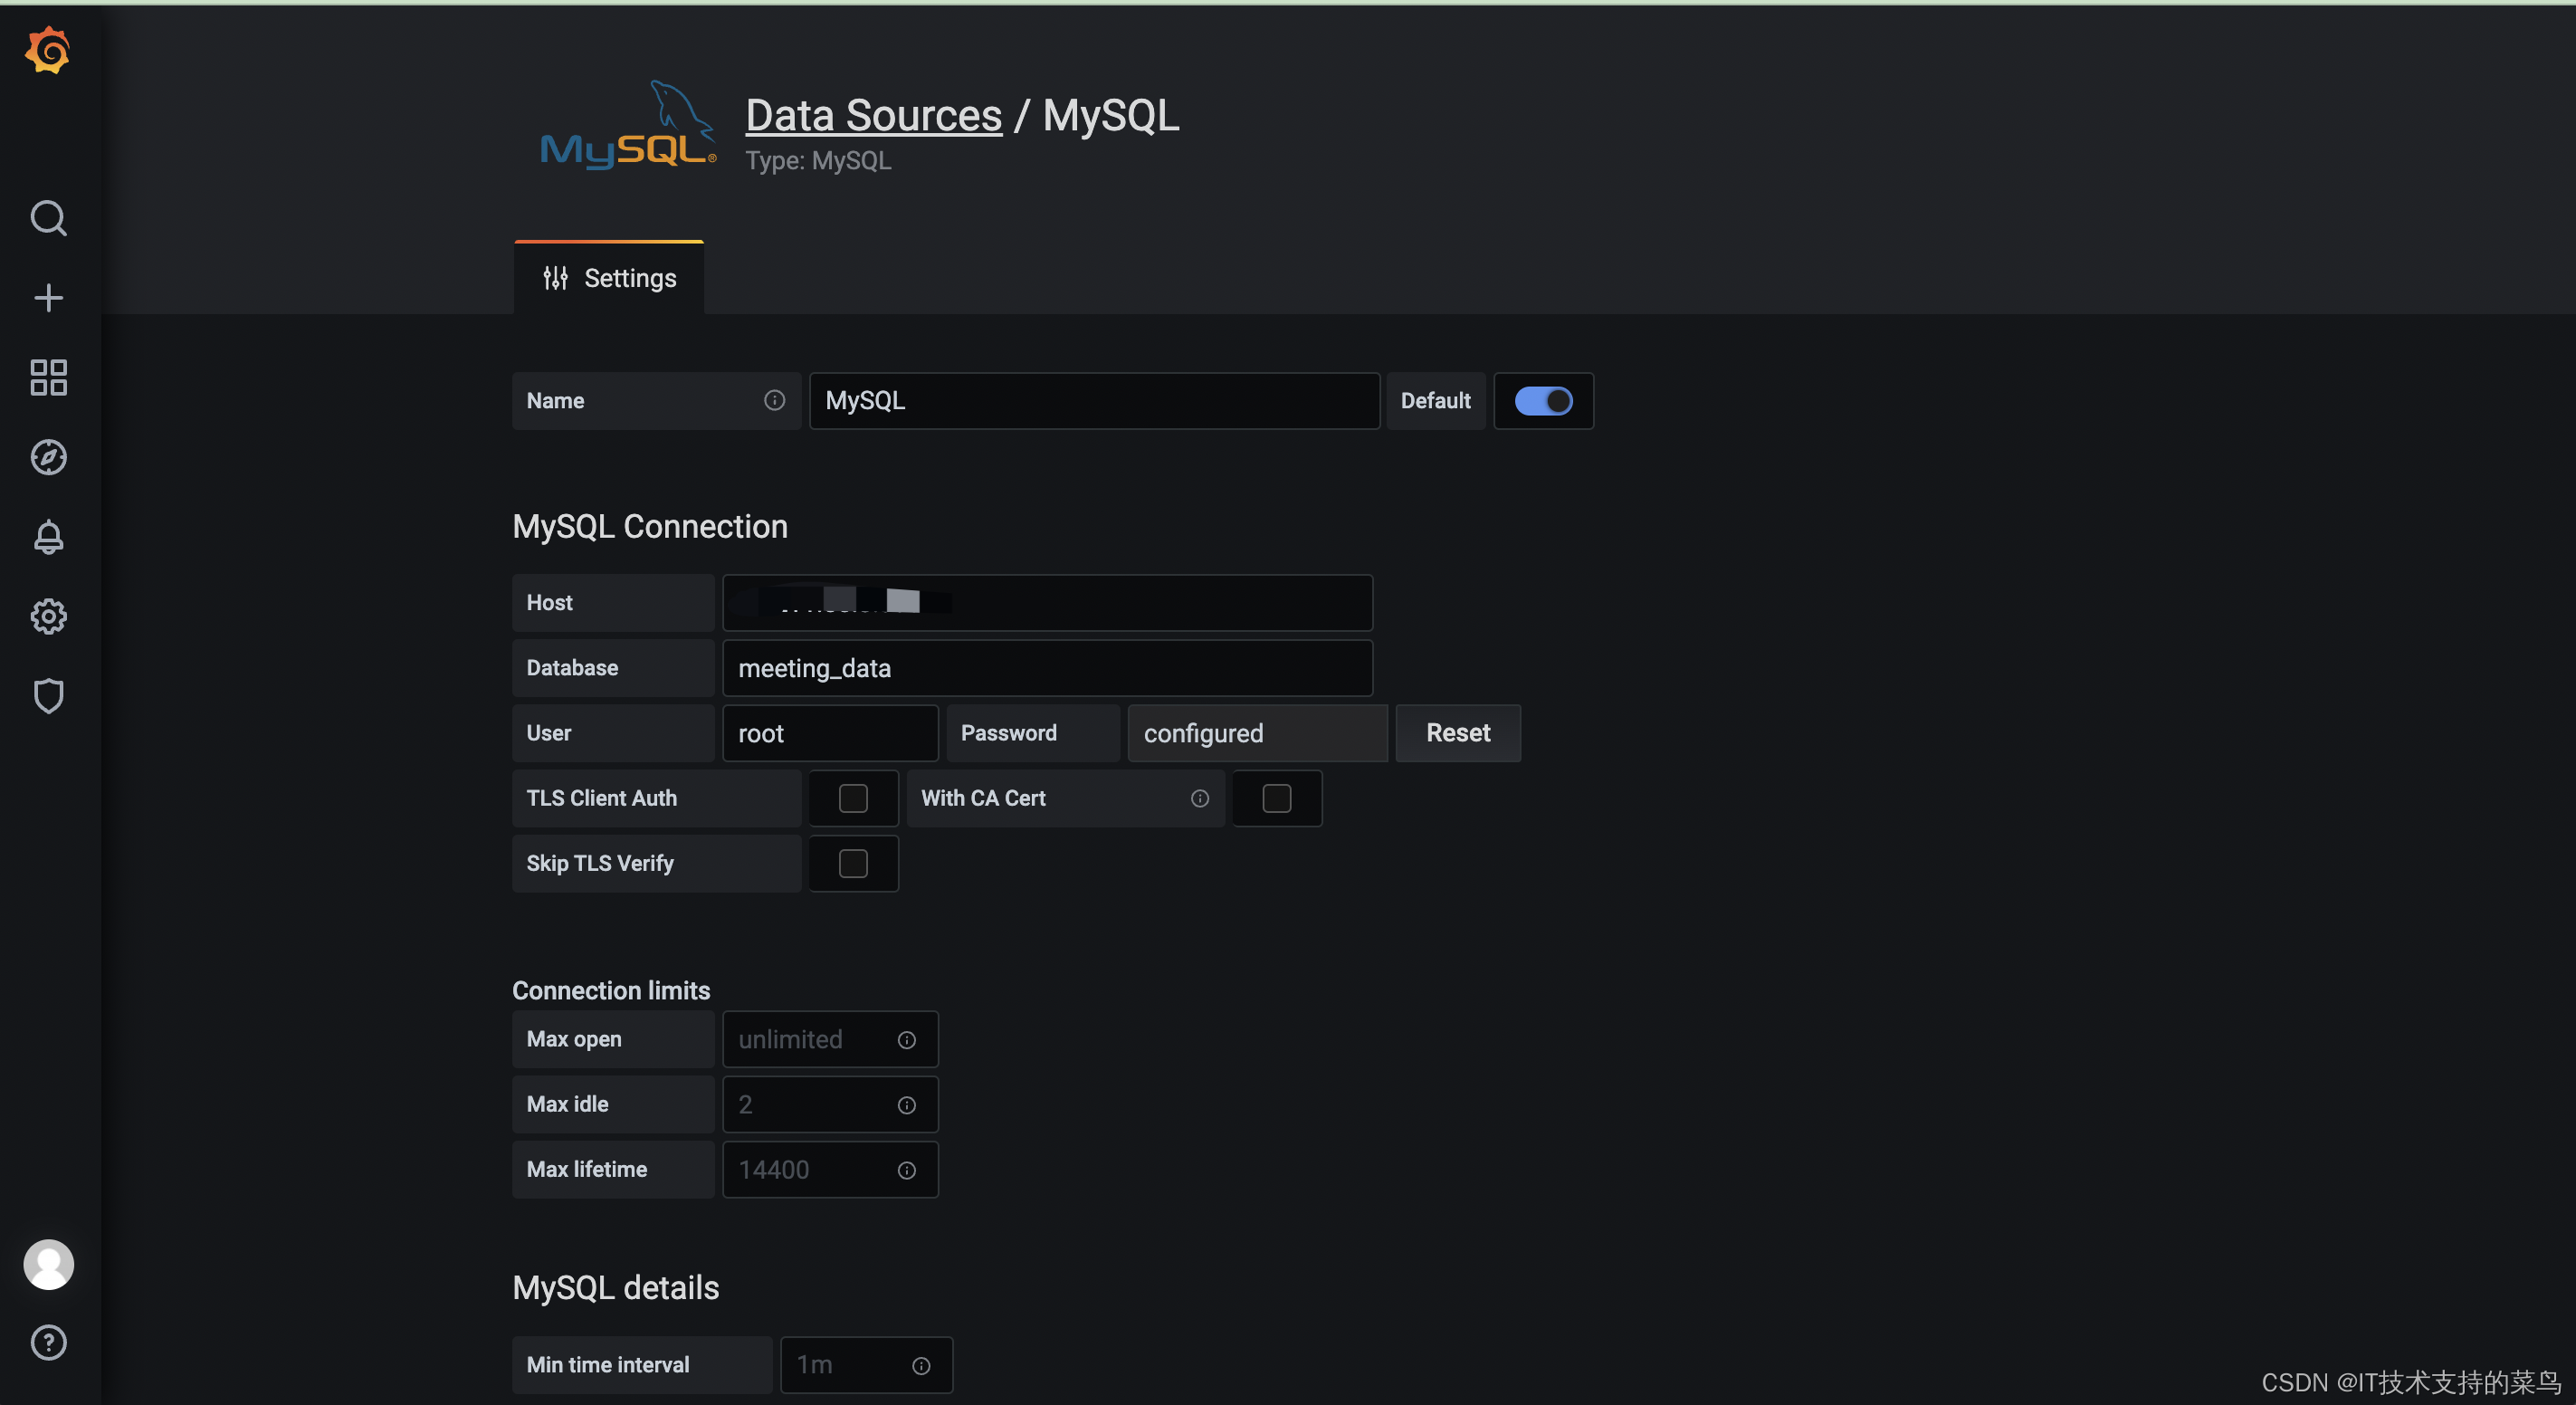
Task: Click the Max idle info icon
Action: [906, 1105]
